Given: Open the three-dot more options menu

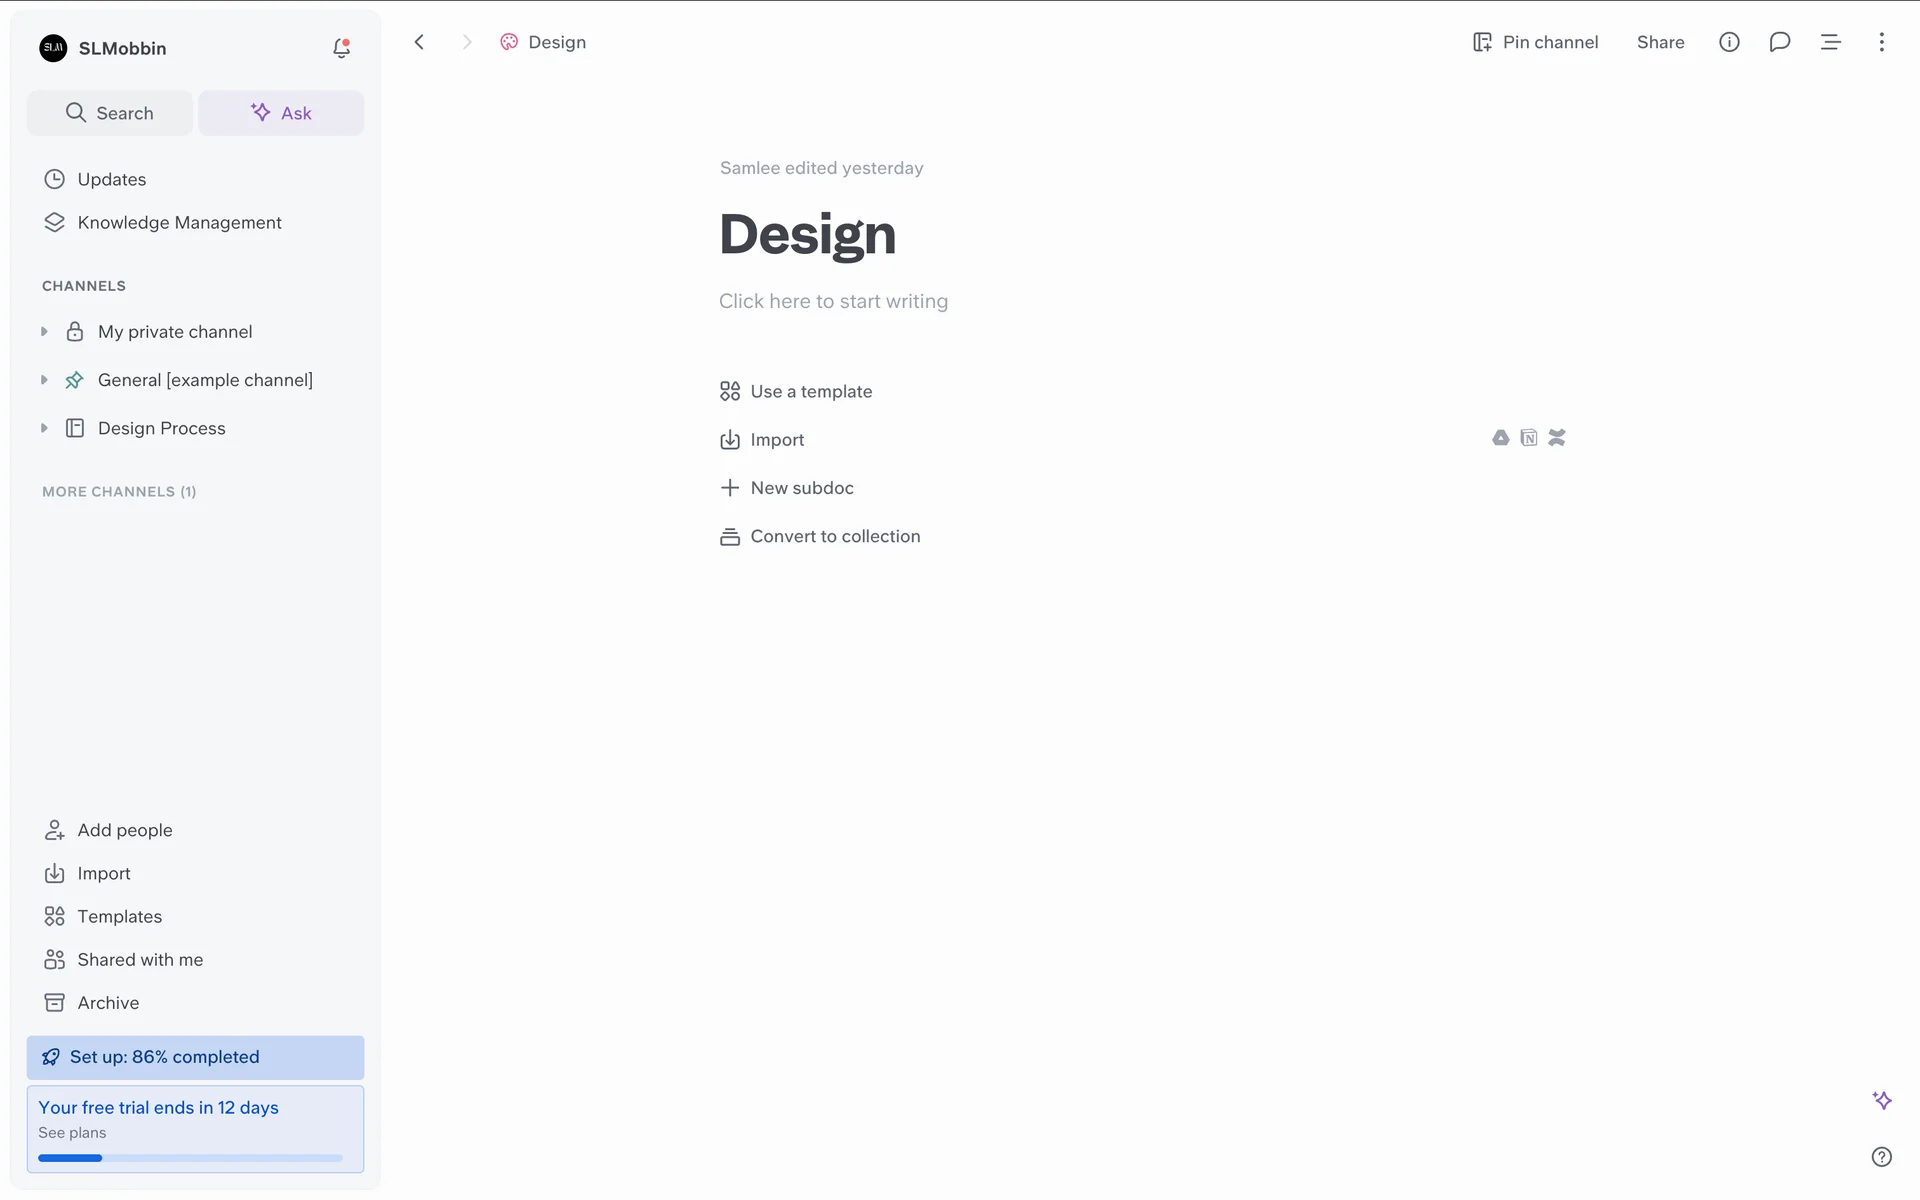Looking at the screenshot, I should (1881, 42).
